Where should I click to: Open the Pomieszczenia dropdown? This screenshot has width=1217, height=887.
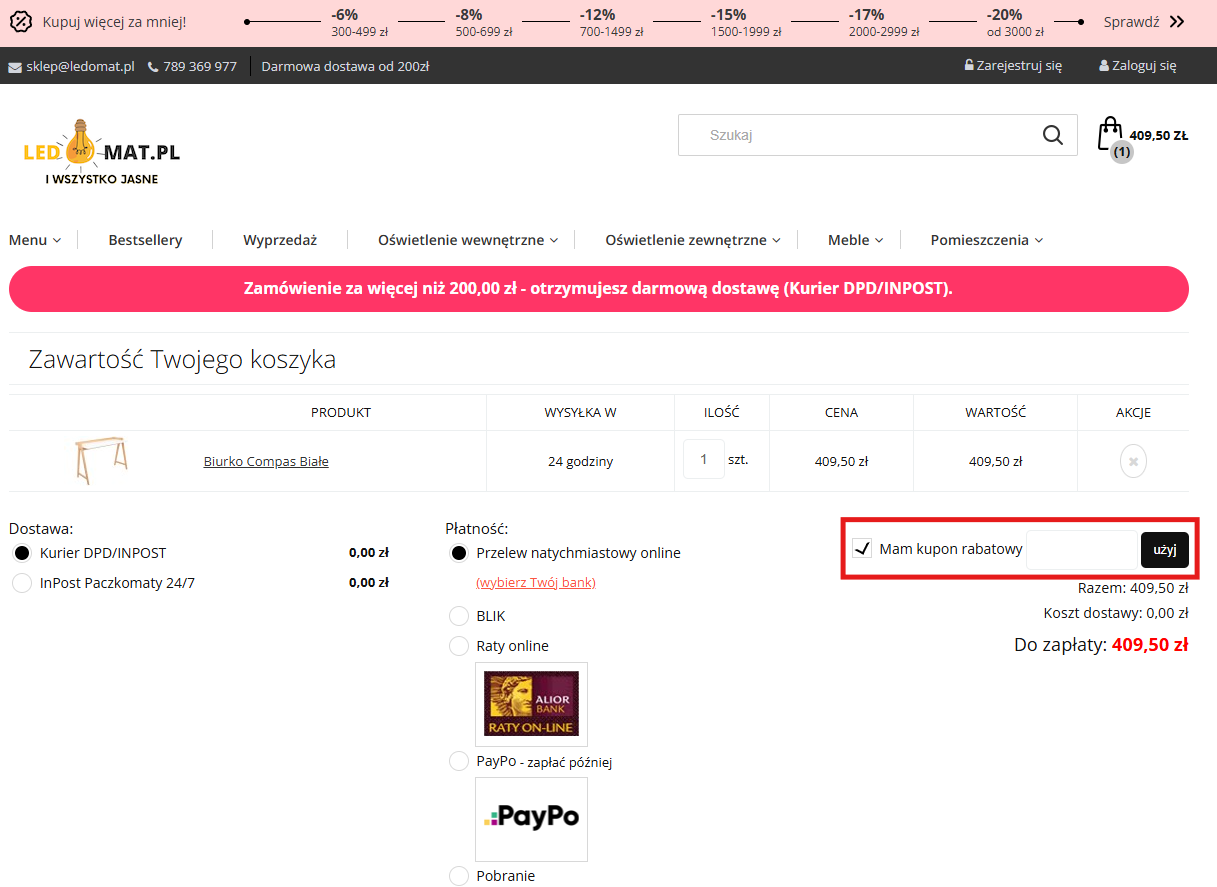point(986,240)
